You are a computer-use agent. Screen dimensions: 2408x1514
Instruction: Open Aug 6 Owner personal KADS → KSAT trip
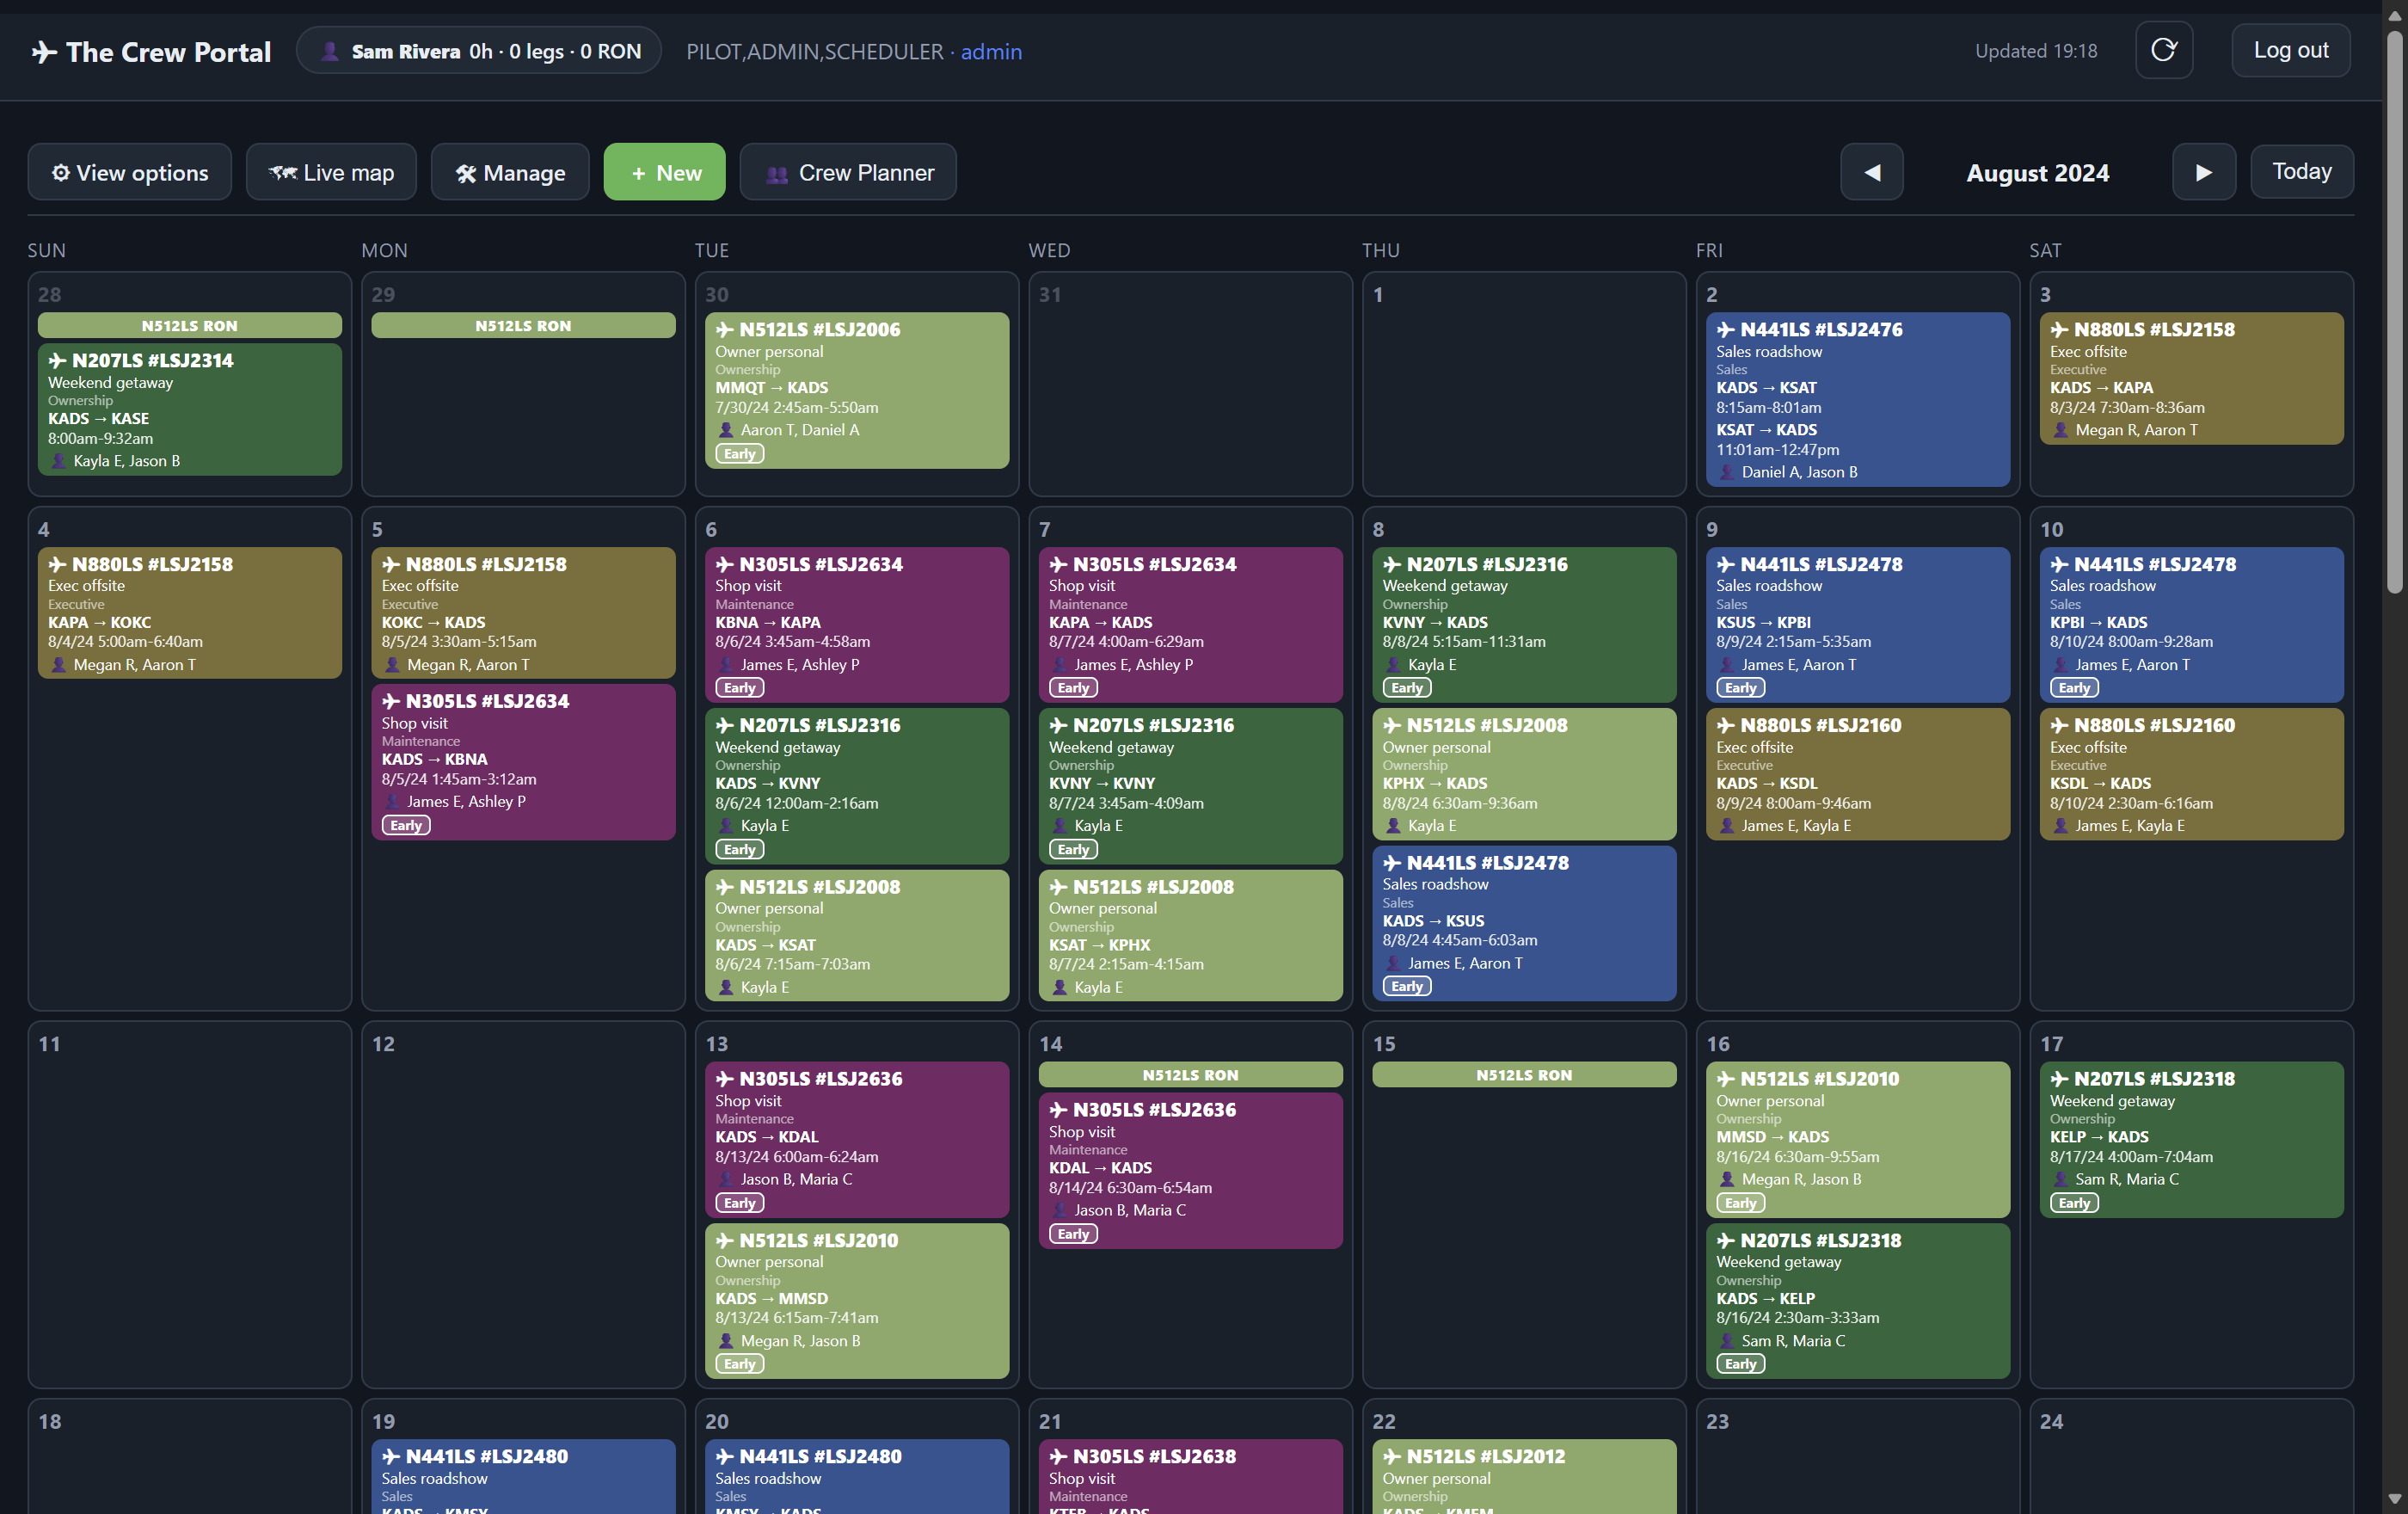tap(857, 935)
